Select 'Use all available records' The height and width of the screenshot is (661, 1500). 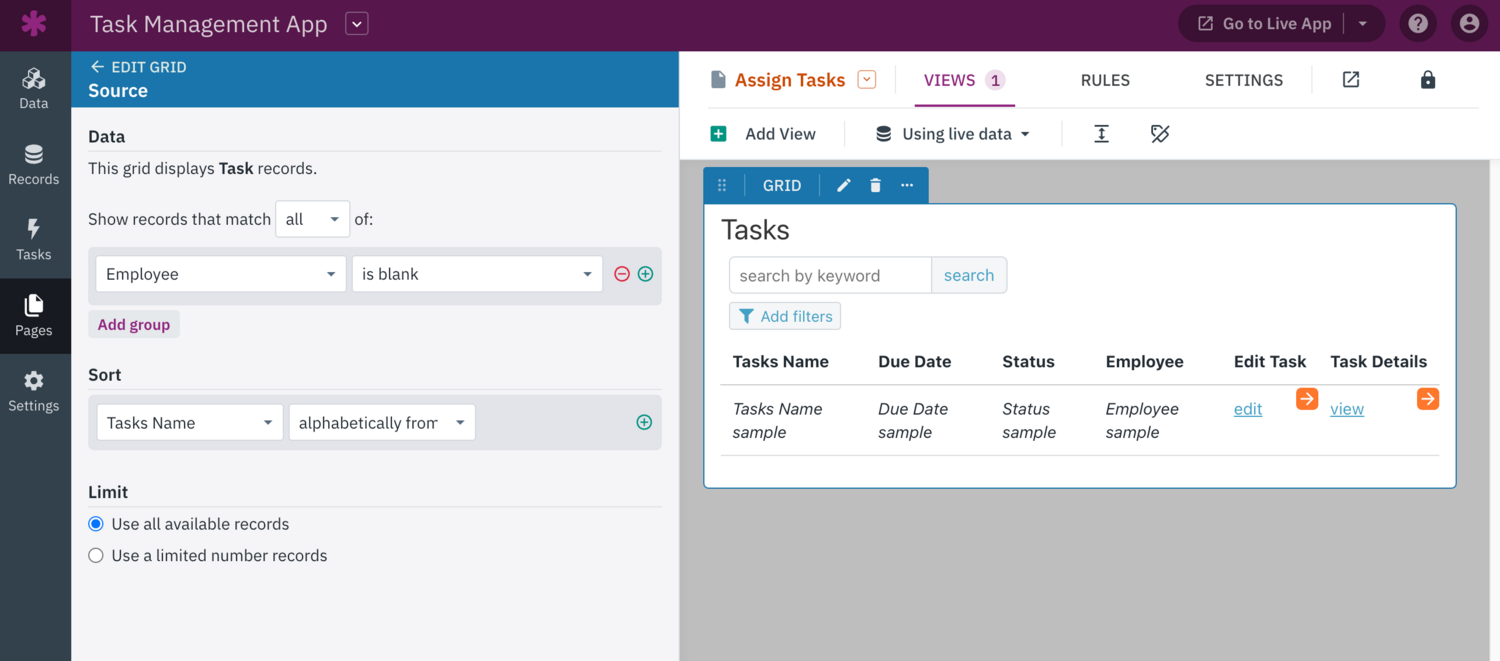(x=95, y=523)
